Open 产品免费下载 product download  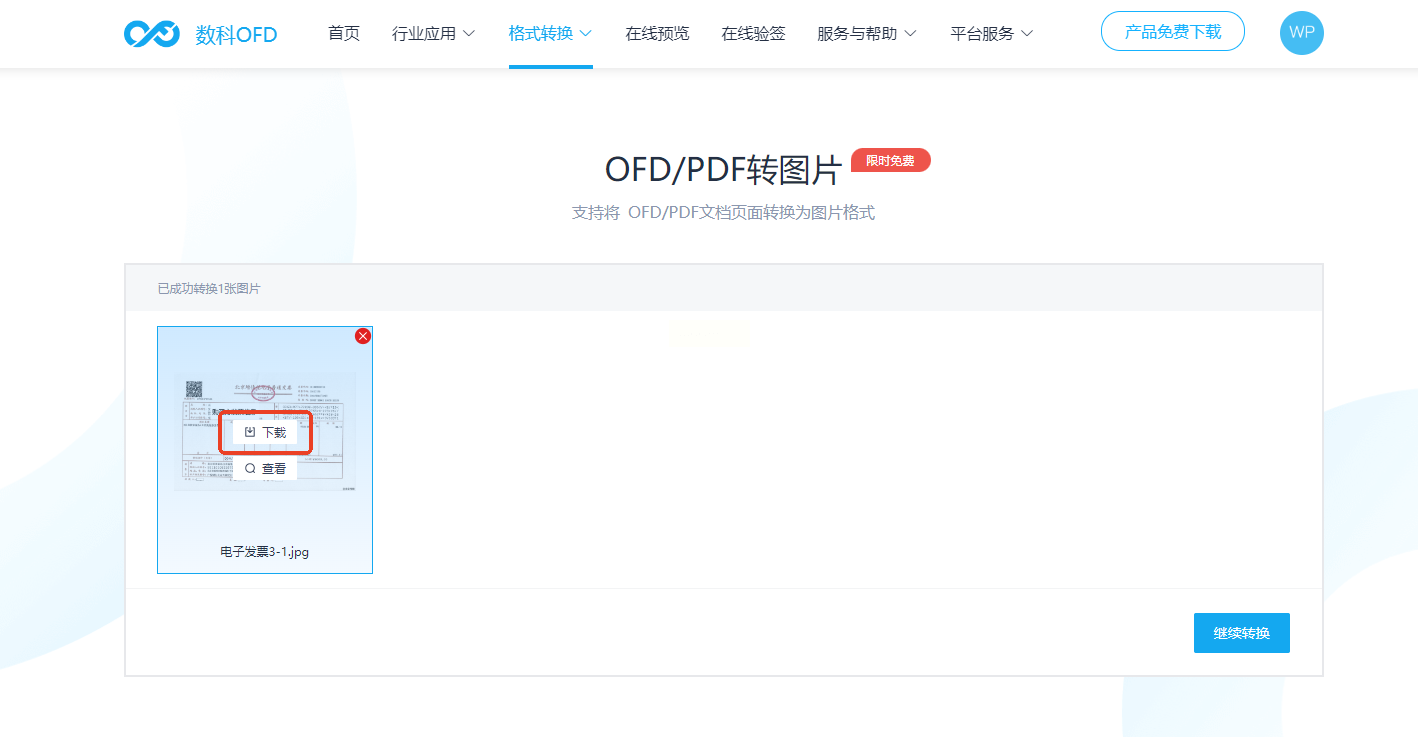[x=1173, y=32]
